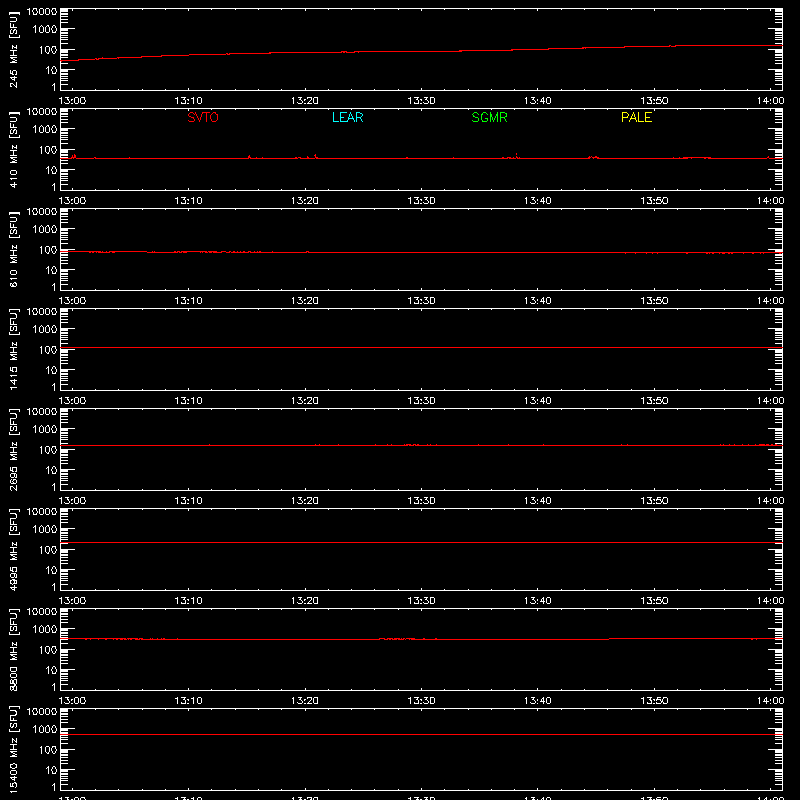
Task: Click the 10 y-axis label of the 1415 MHz plot
Action: (51, 370)
